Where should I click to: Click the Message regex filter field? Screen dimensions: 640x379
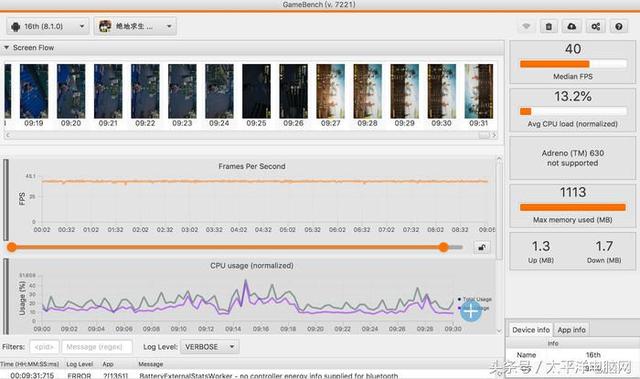(97, 347)
